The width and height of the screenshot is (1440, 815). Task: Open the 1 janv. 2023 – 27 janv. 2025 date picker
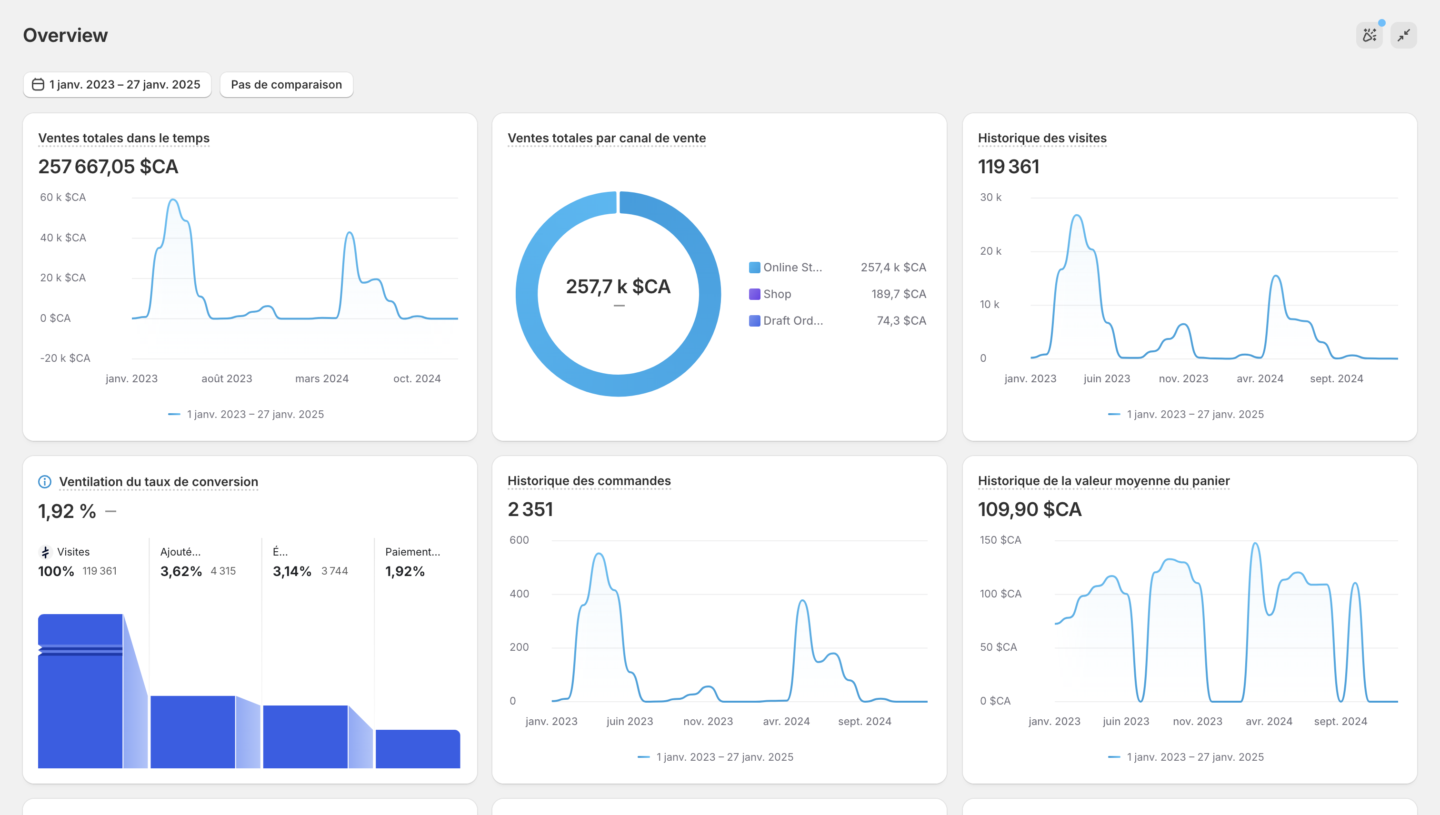[x=117, y=85]
